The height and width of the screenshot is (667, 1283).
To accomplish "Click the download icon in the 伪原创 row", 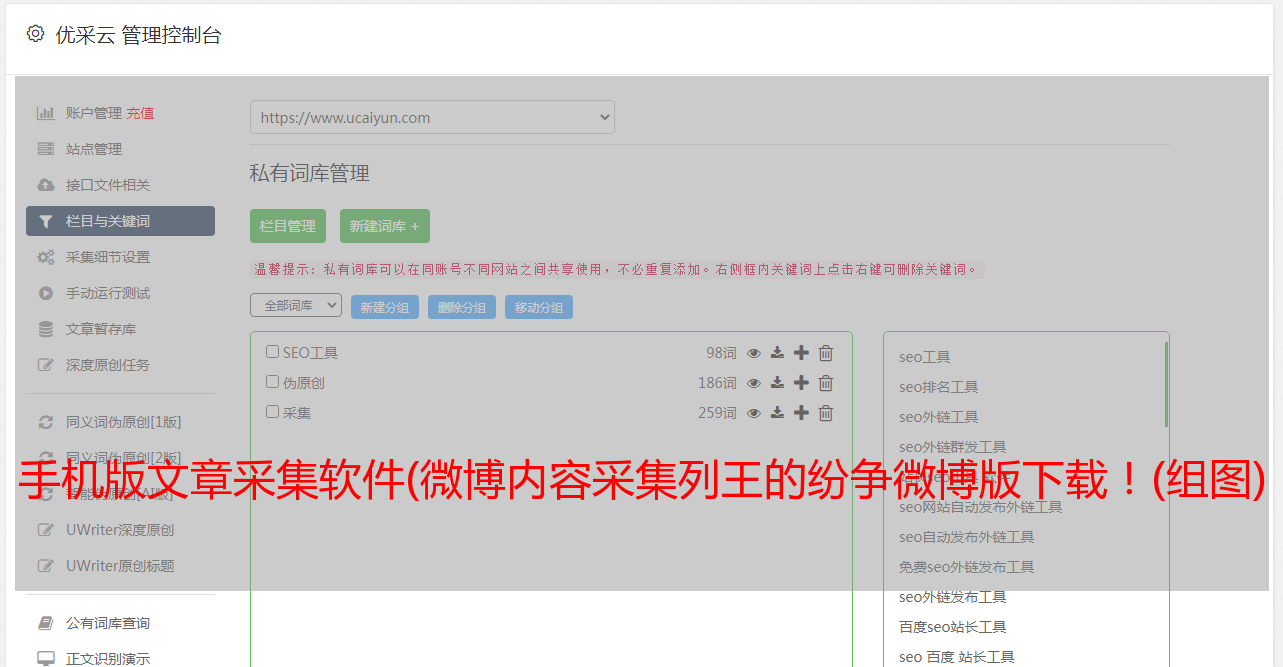I will pos(777,383).
